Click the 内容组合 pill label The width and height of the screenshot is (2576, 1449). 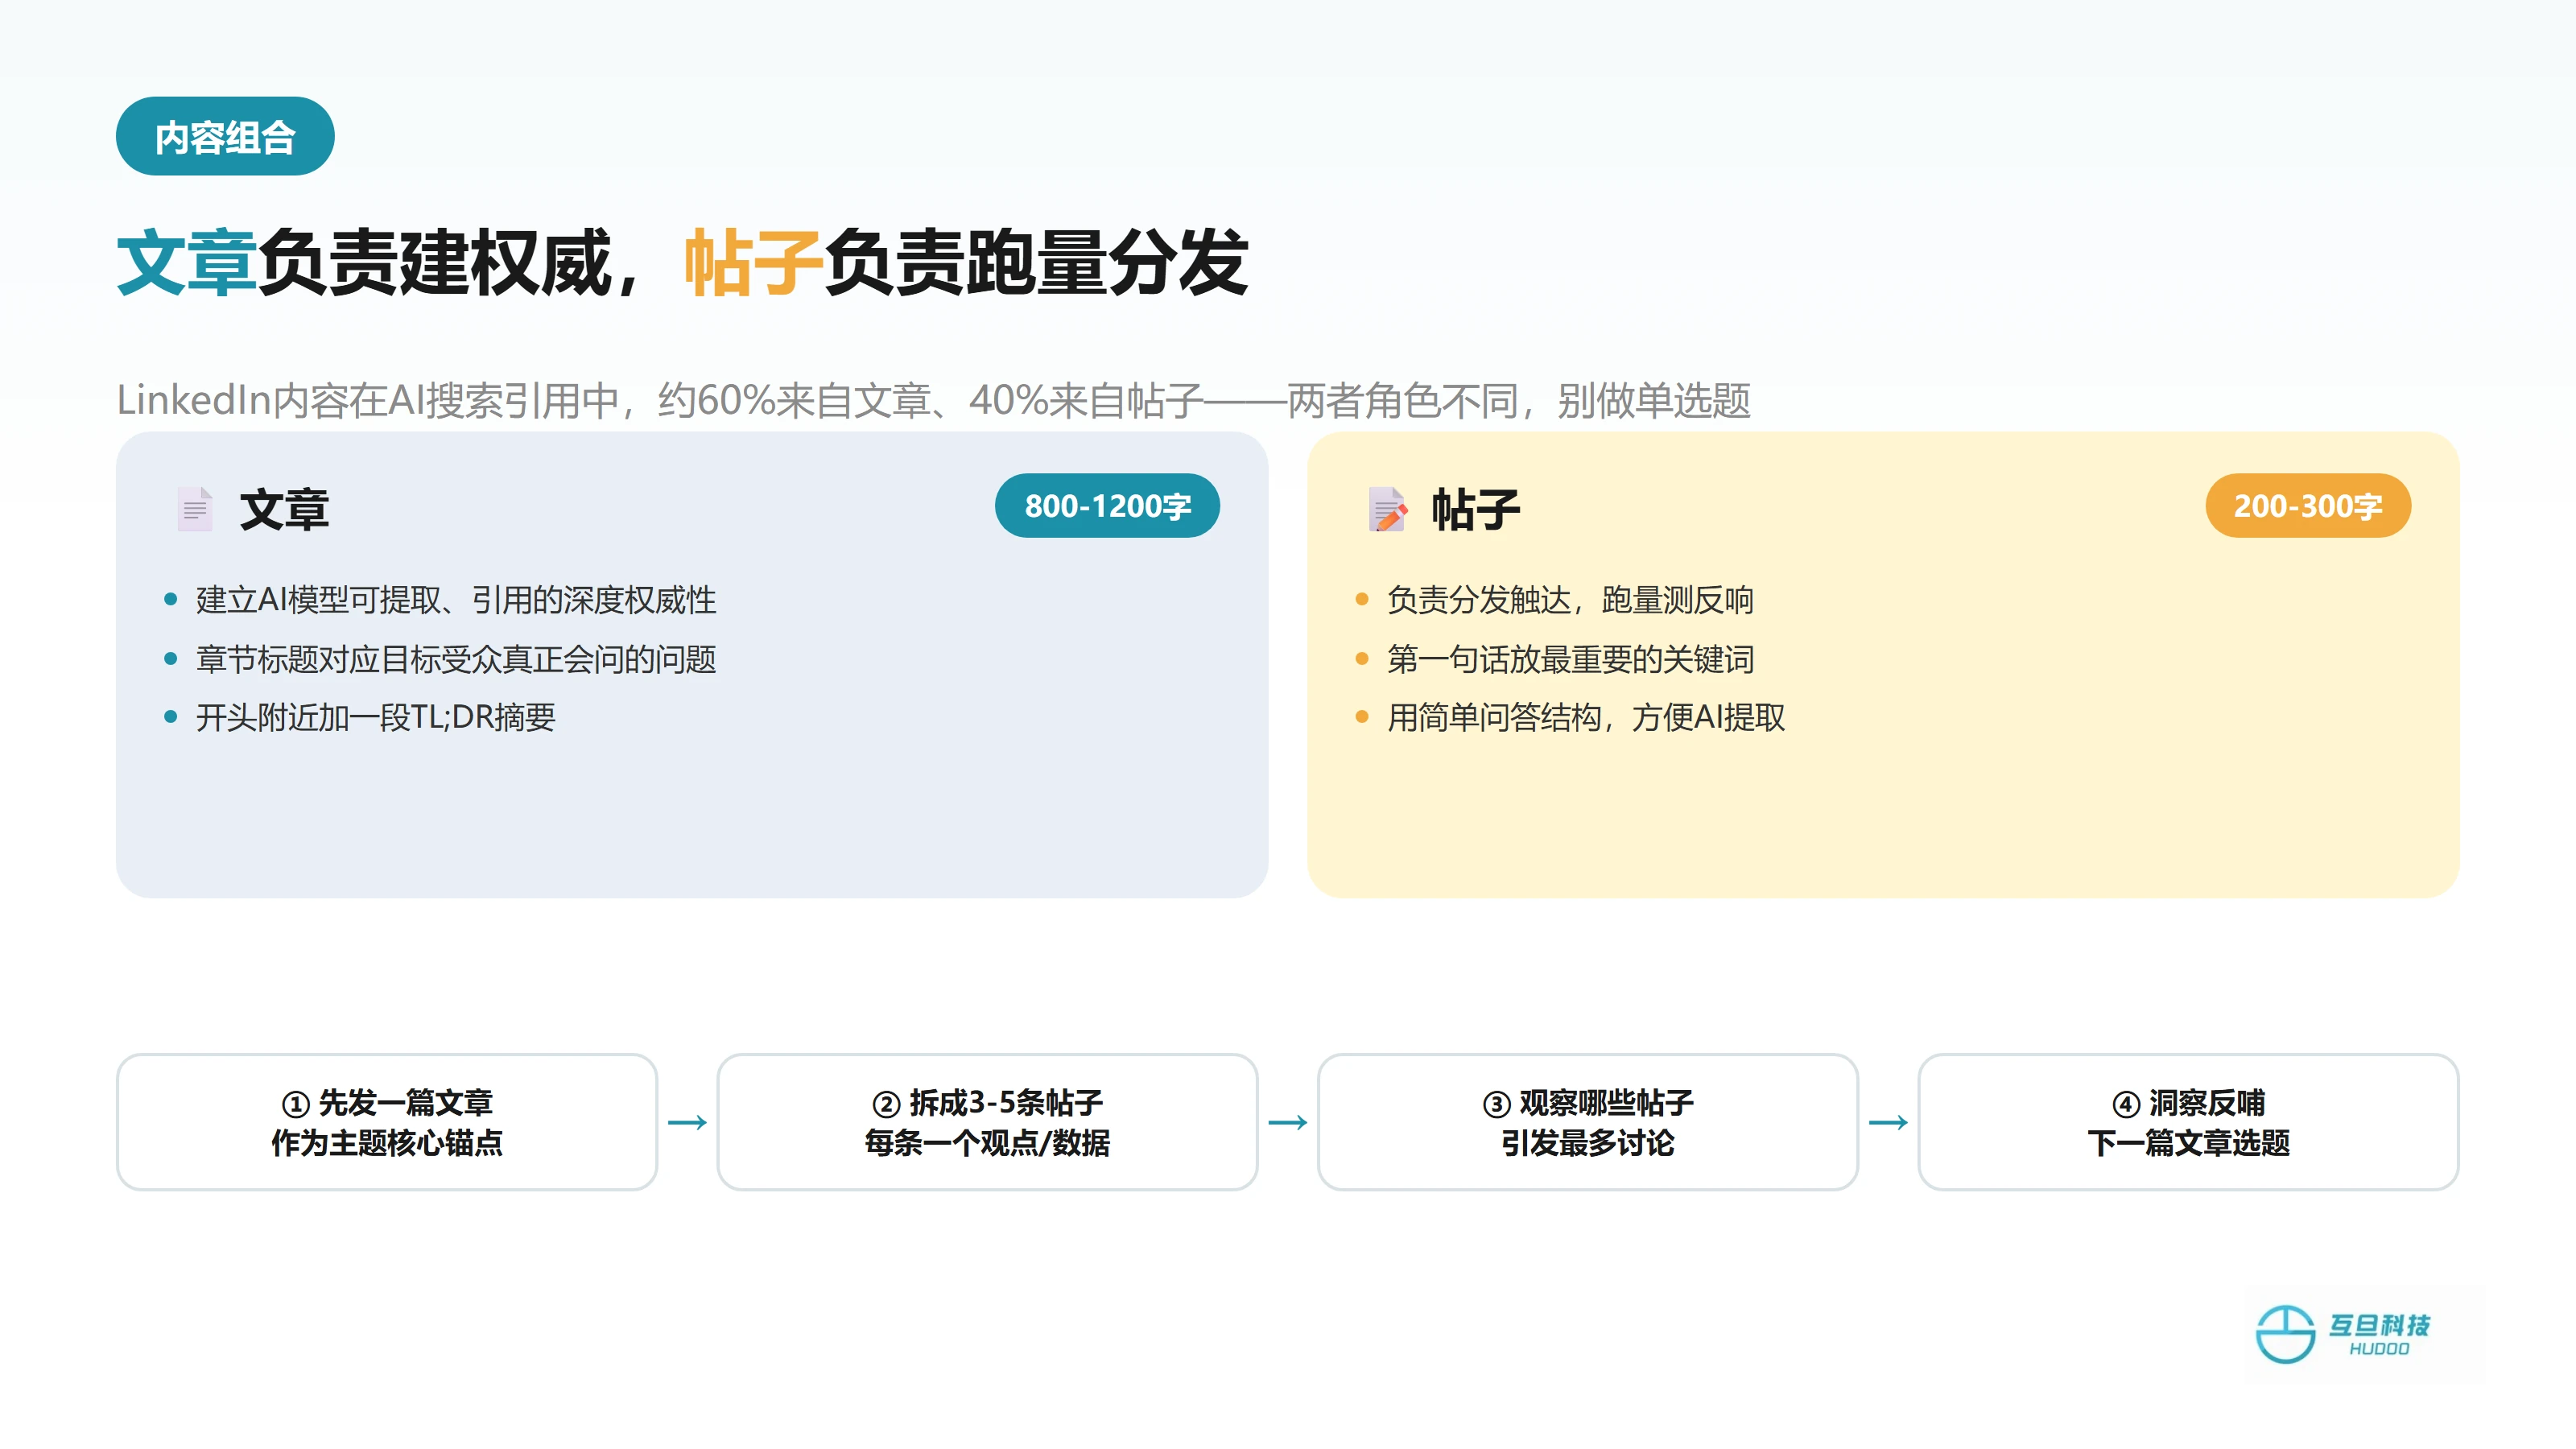click(x=225, y=137)
